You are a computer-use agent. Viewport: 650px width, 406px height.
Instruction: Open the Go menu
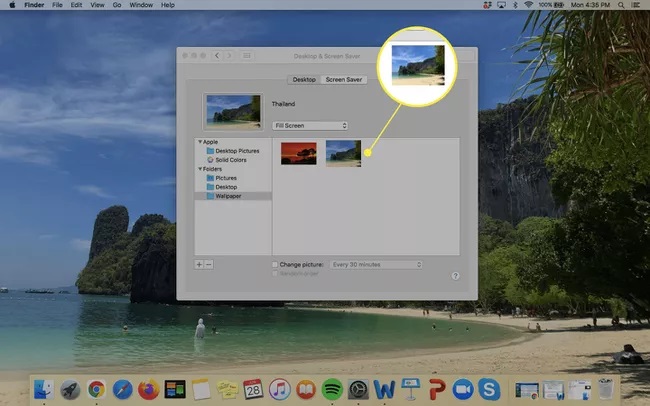(x=117, y=5)
